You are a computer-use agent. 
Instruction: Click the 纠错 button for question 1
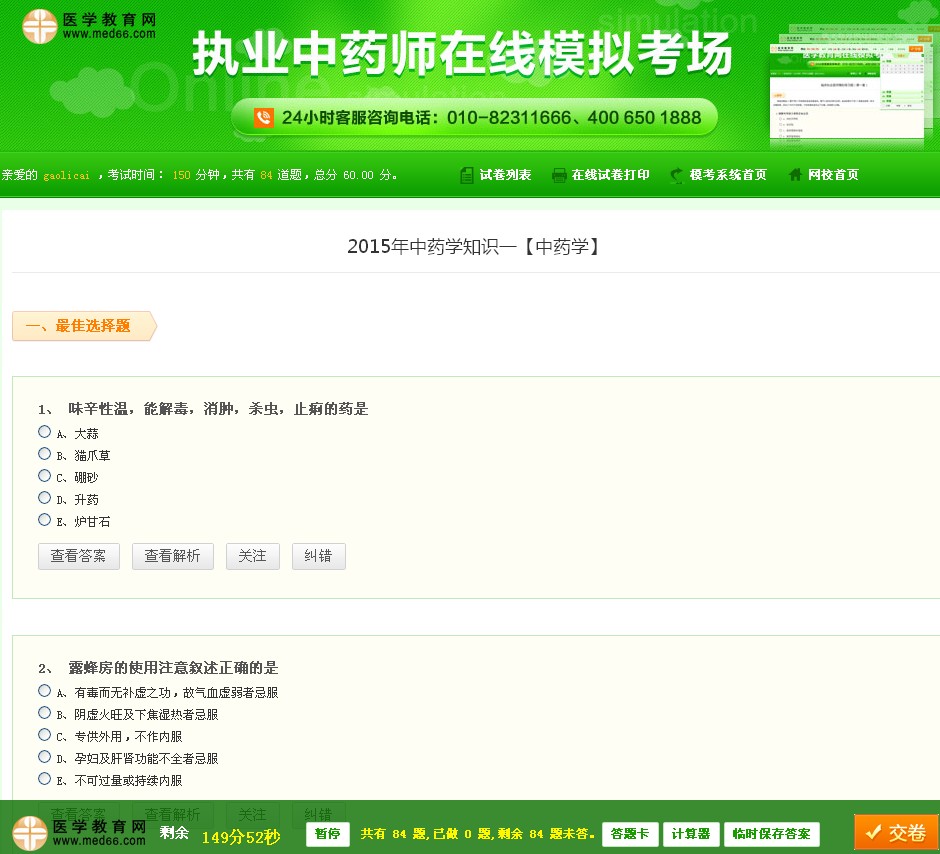point(318,556)
